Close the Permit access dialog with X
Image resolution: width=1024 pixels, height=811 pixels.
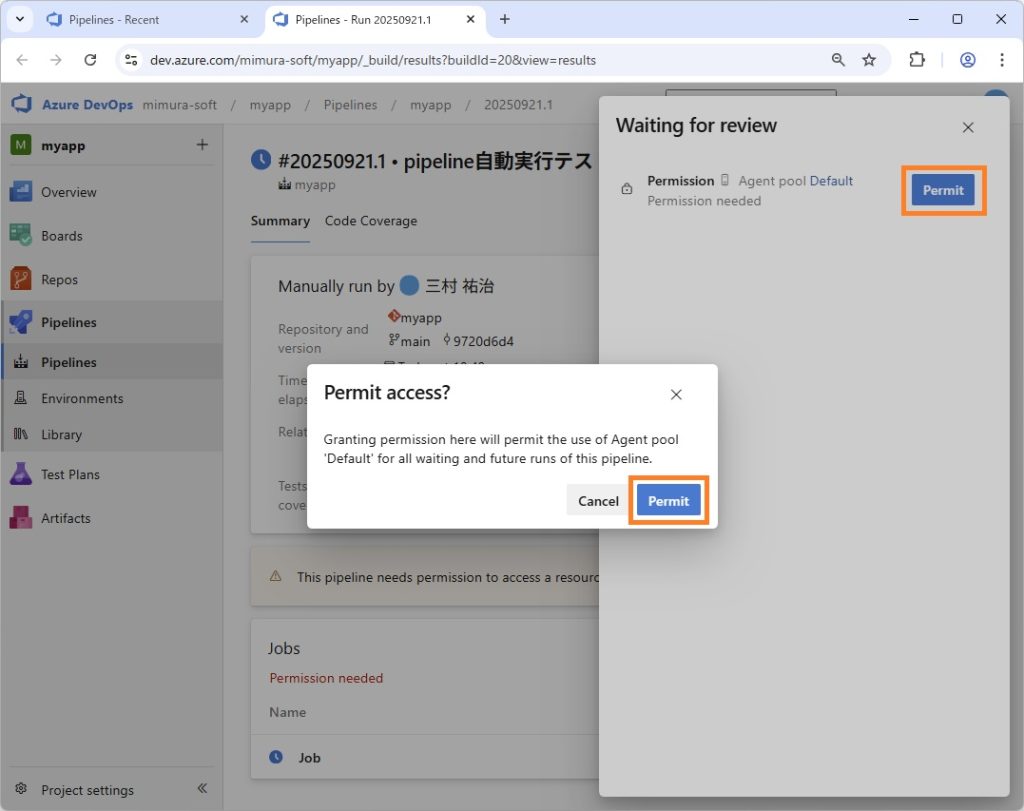click(676, 394)
